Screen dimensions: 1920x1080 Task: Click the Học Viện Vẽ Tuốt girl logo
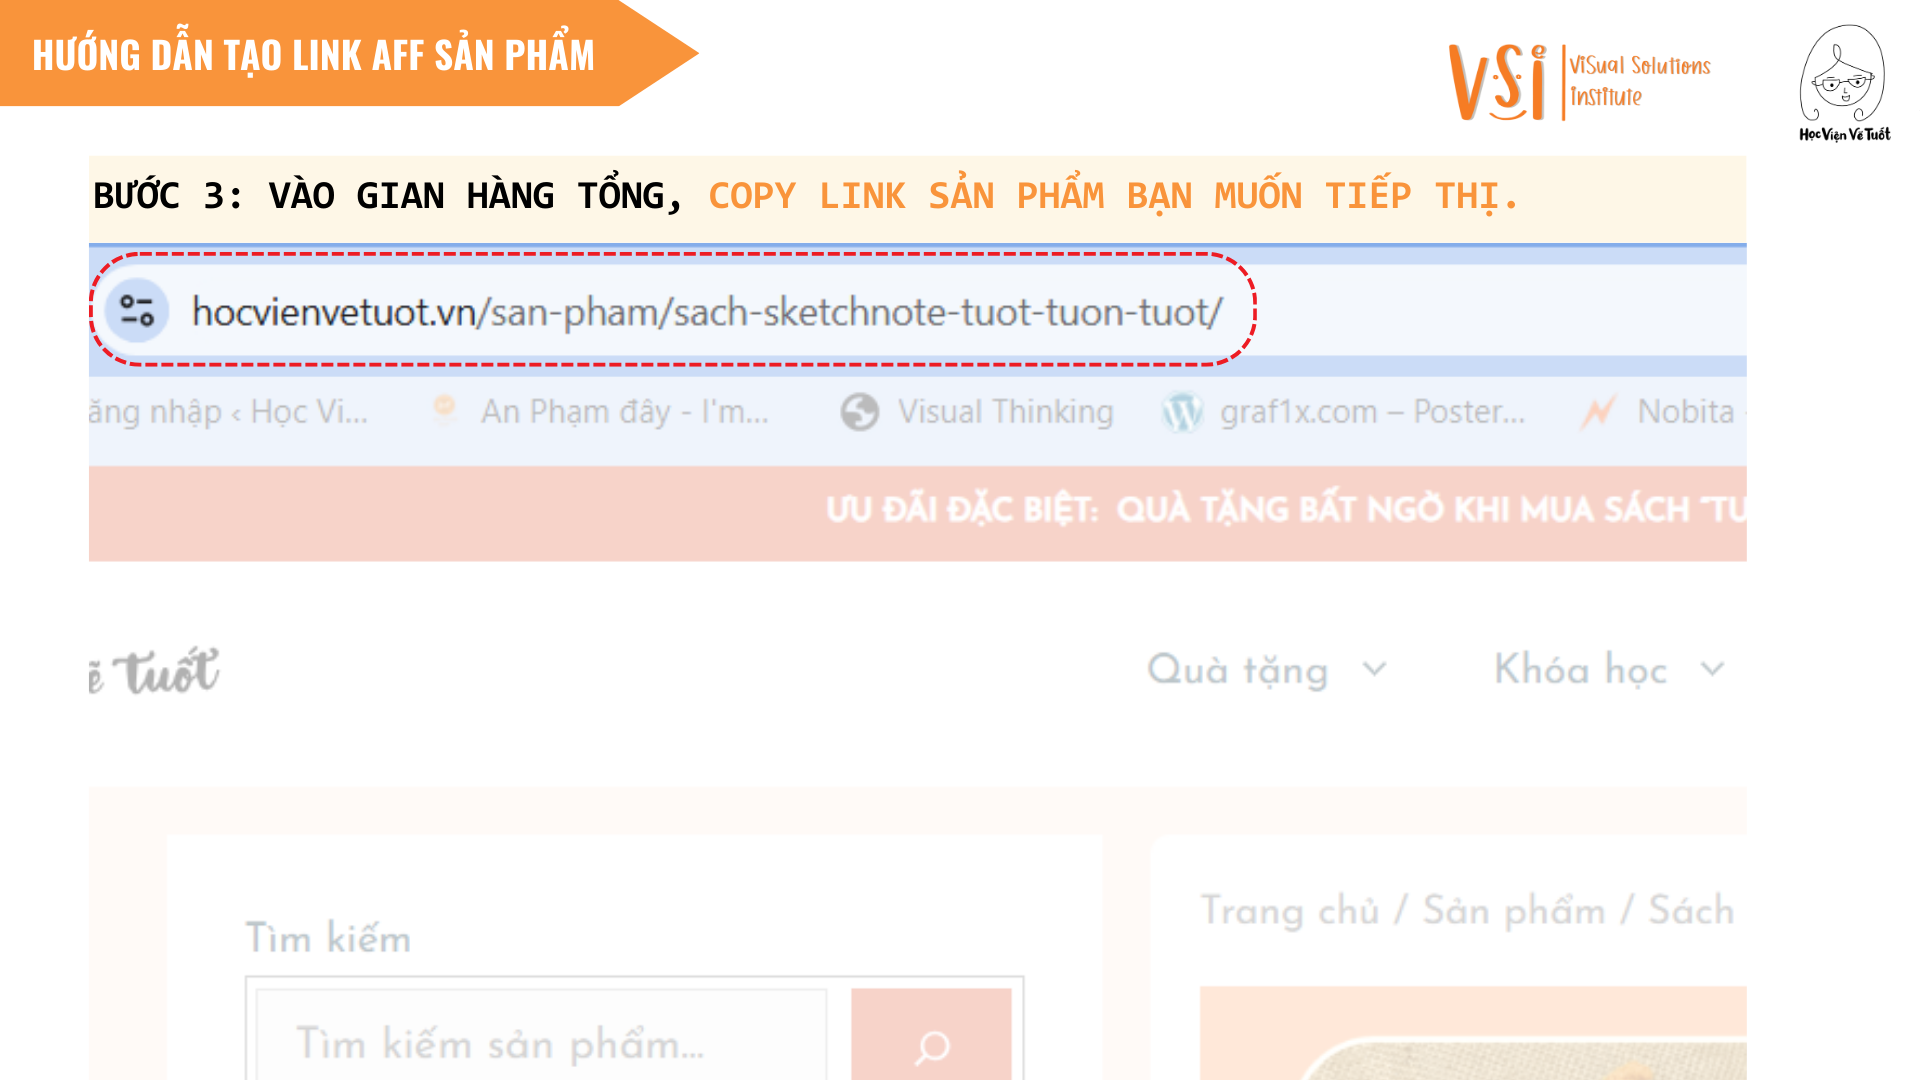1843,84
